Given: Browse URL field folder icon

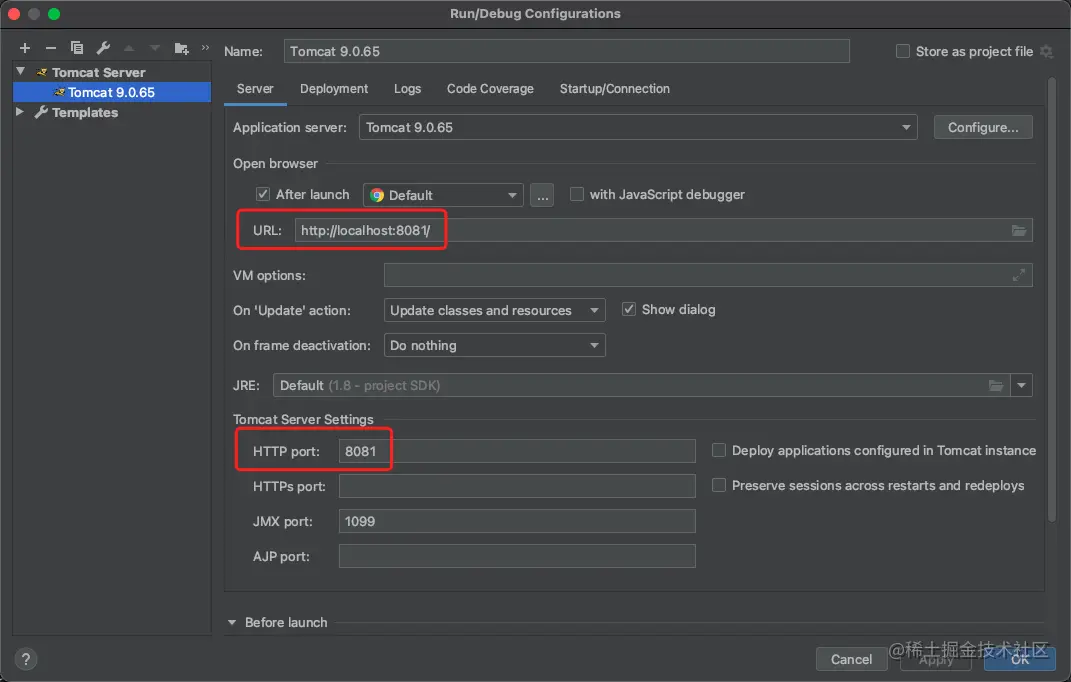Looking at the screenshot, I should coord(1018,230).
